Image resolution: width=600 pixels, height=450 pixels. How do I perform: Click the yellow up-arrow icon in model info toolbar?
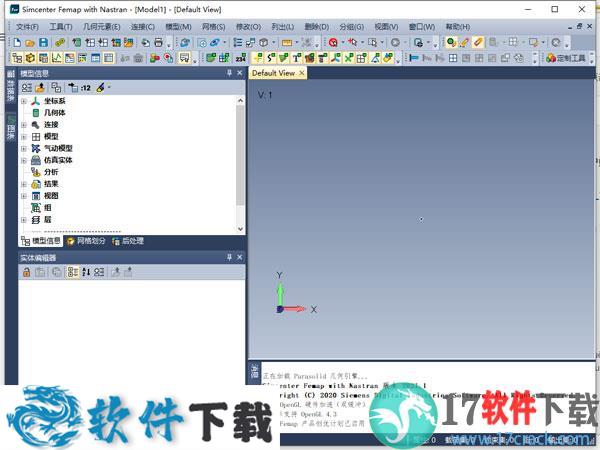coord(40,88)
